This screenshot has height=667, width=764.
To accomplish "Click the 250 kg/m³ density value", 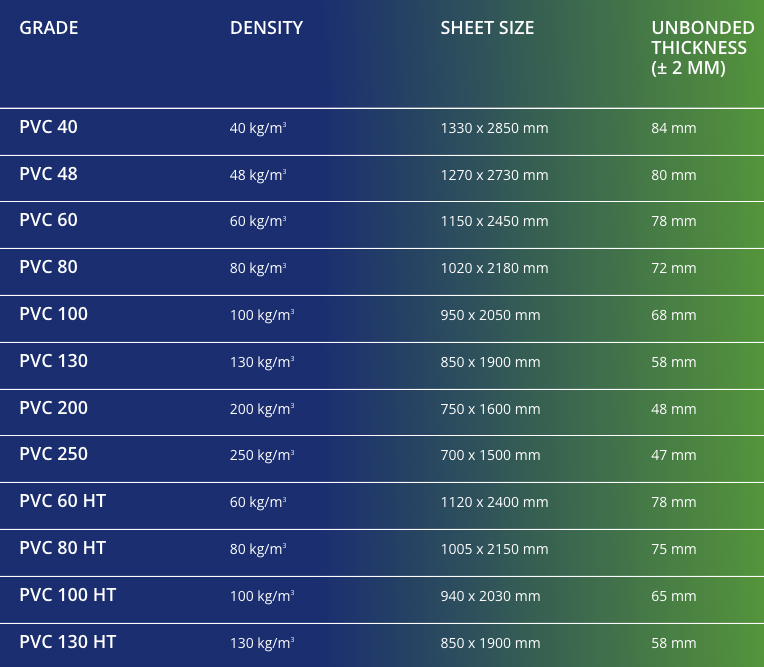I will [x=262, y=455].
